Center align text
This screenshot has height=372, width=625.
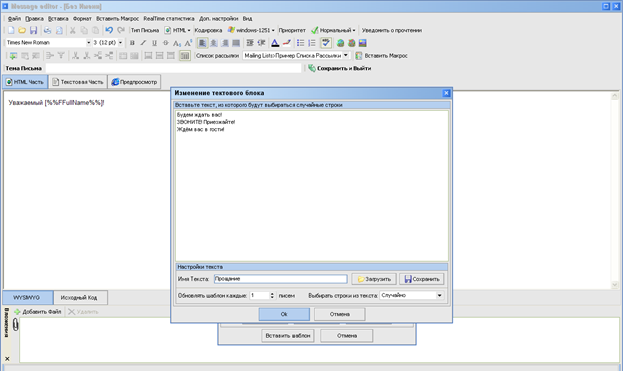214,43
